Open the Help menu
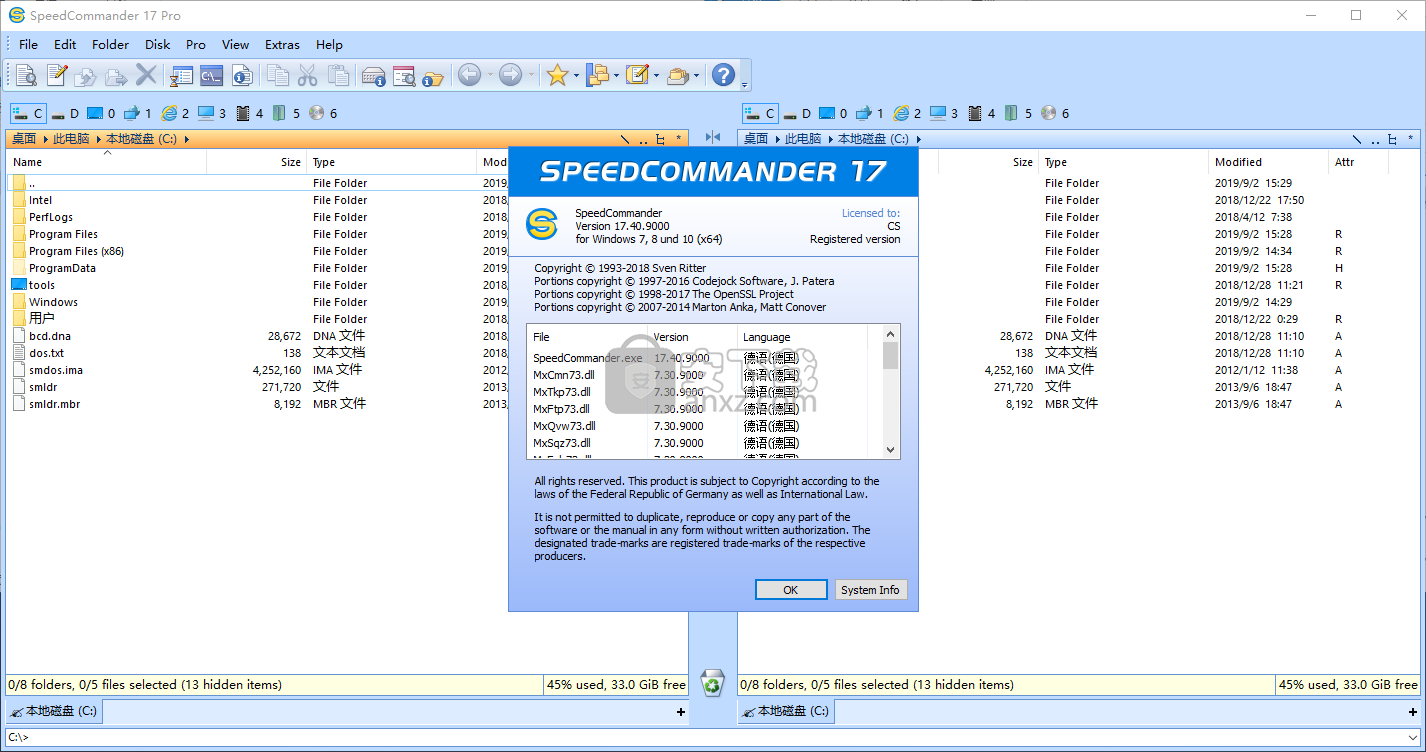This screenshot has height=752, width=1426. [x=329, y=44]
